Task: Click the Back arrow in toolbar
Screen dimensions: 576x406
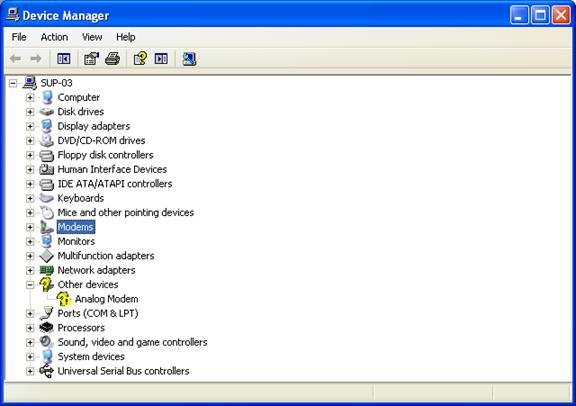Action: pyautogui.click(x=15, y=58)
